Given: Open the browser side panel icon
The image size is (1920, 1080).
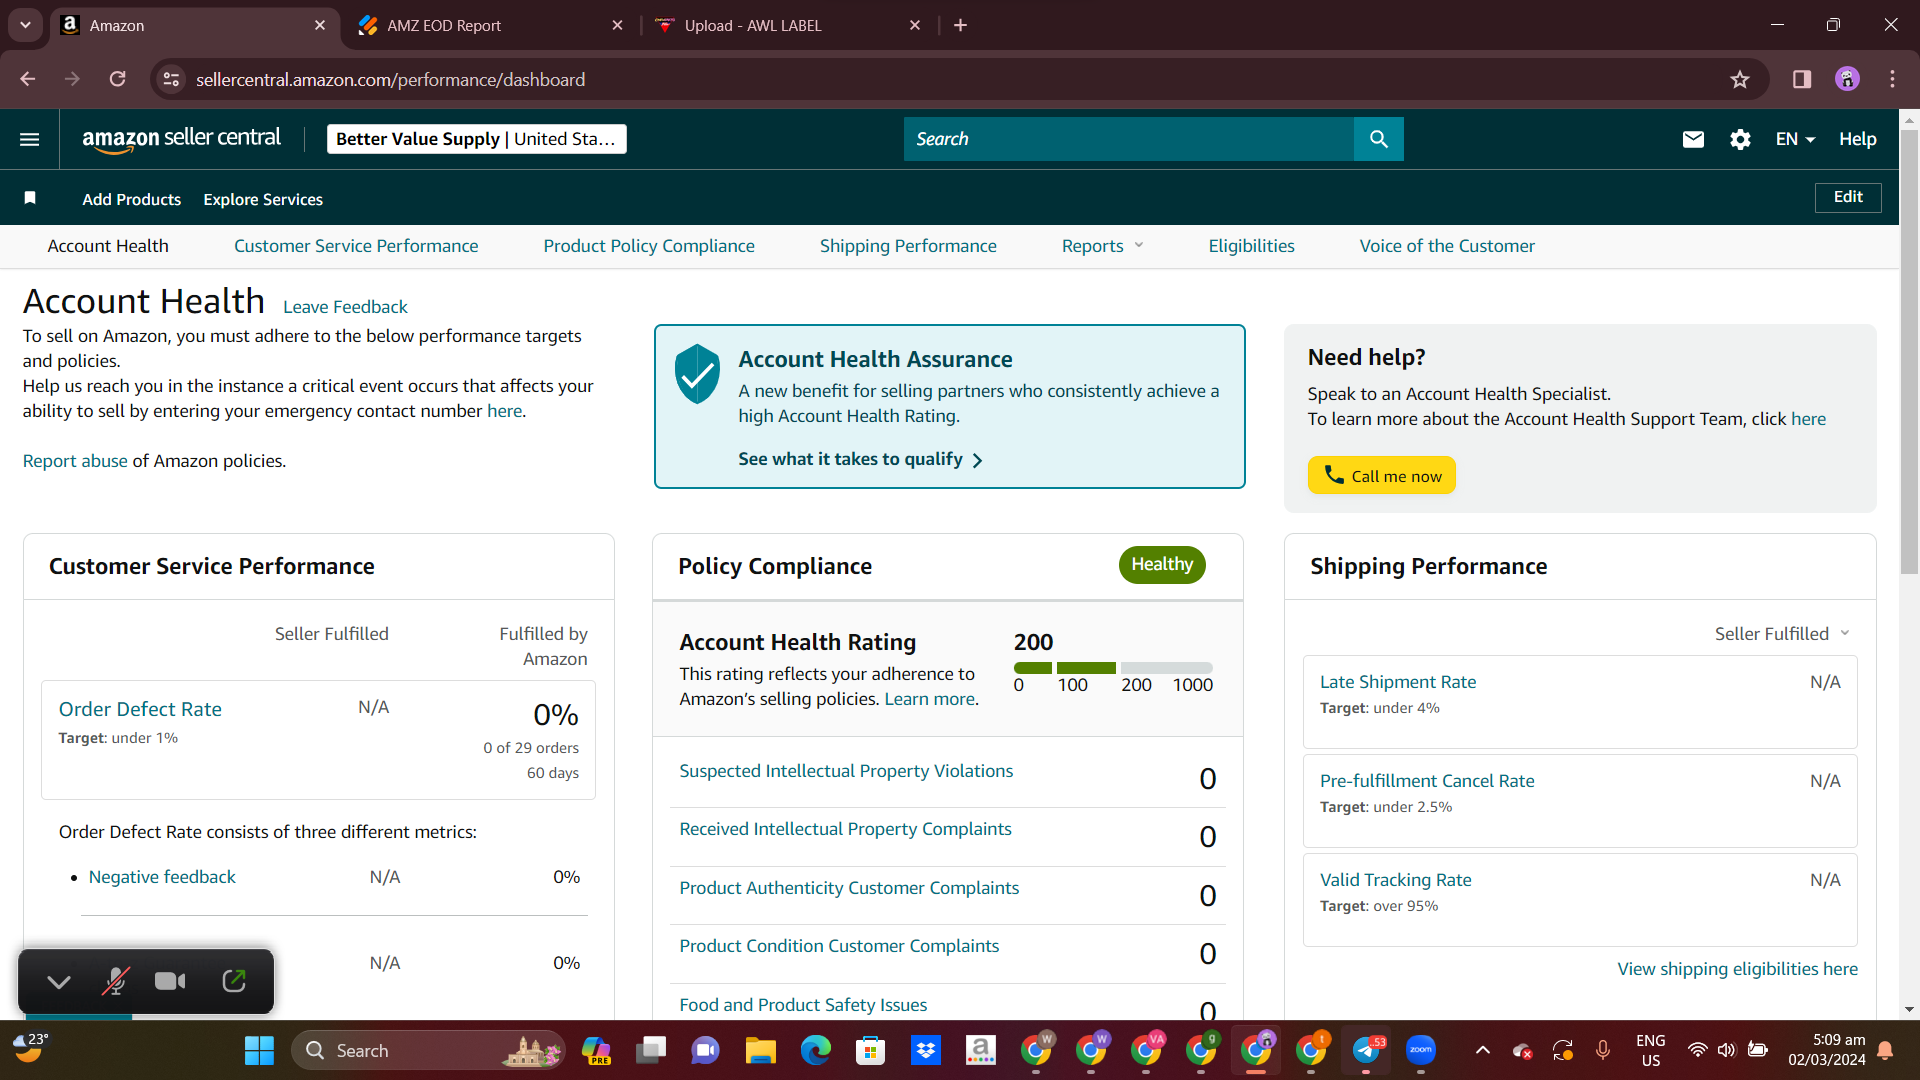Looking at the screenshot, I should coord(1802,79).
